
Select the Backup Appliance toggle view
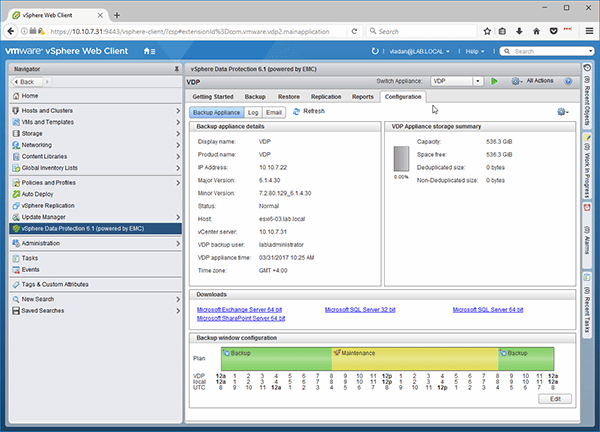(x=216, y=112)
